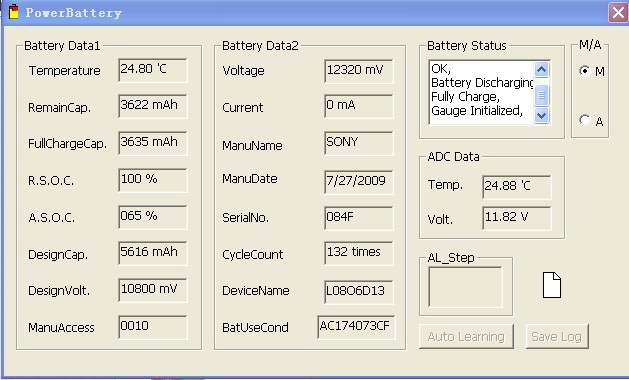Click the 'RemainCap.' label

59,108
